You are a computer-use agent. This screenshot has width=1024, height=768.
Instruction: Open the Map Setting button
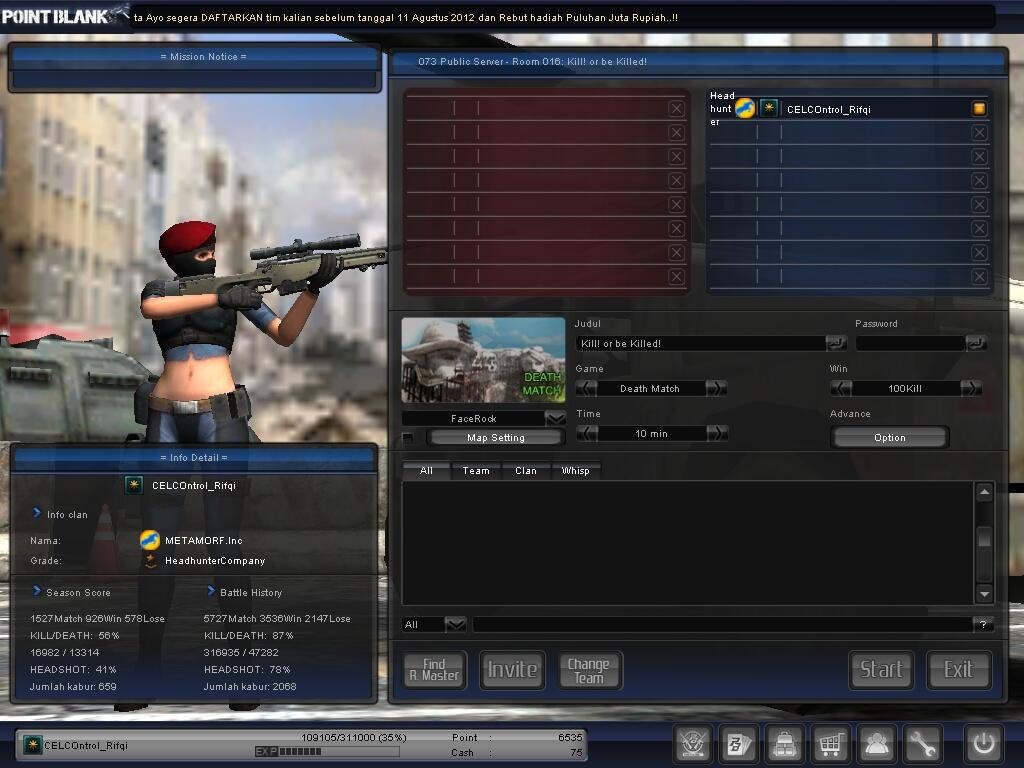[x=496, y=438]
